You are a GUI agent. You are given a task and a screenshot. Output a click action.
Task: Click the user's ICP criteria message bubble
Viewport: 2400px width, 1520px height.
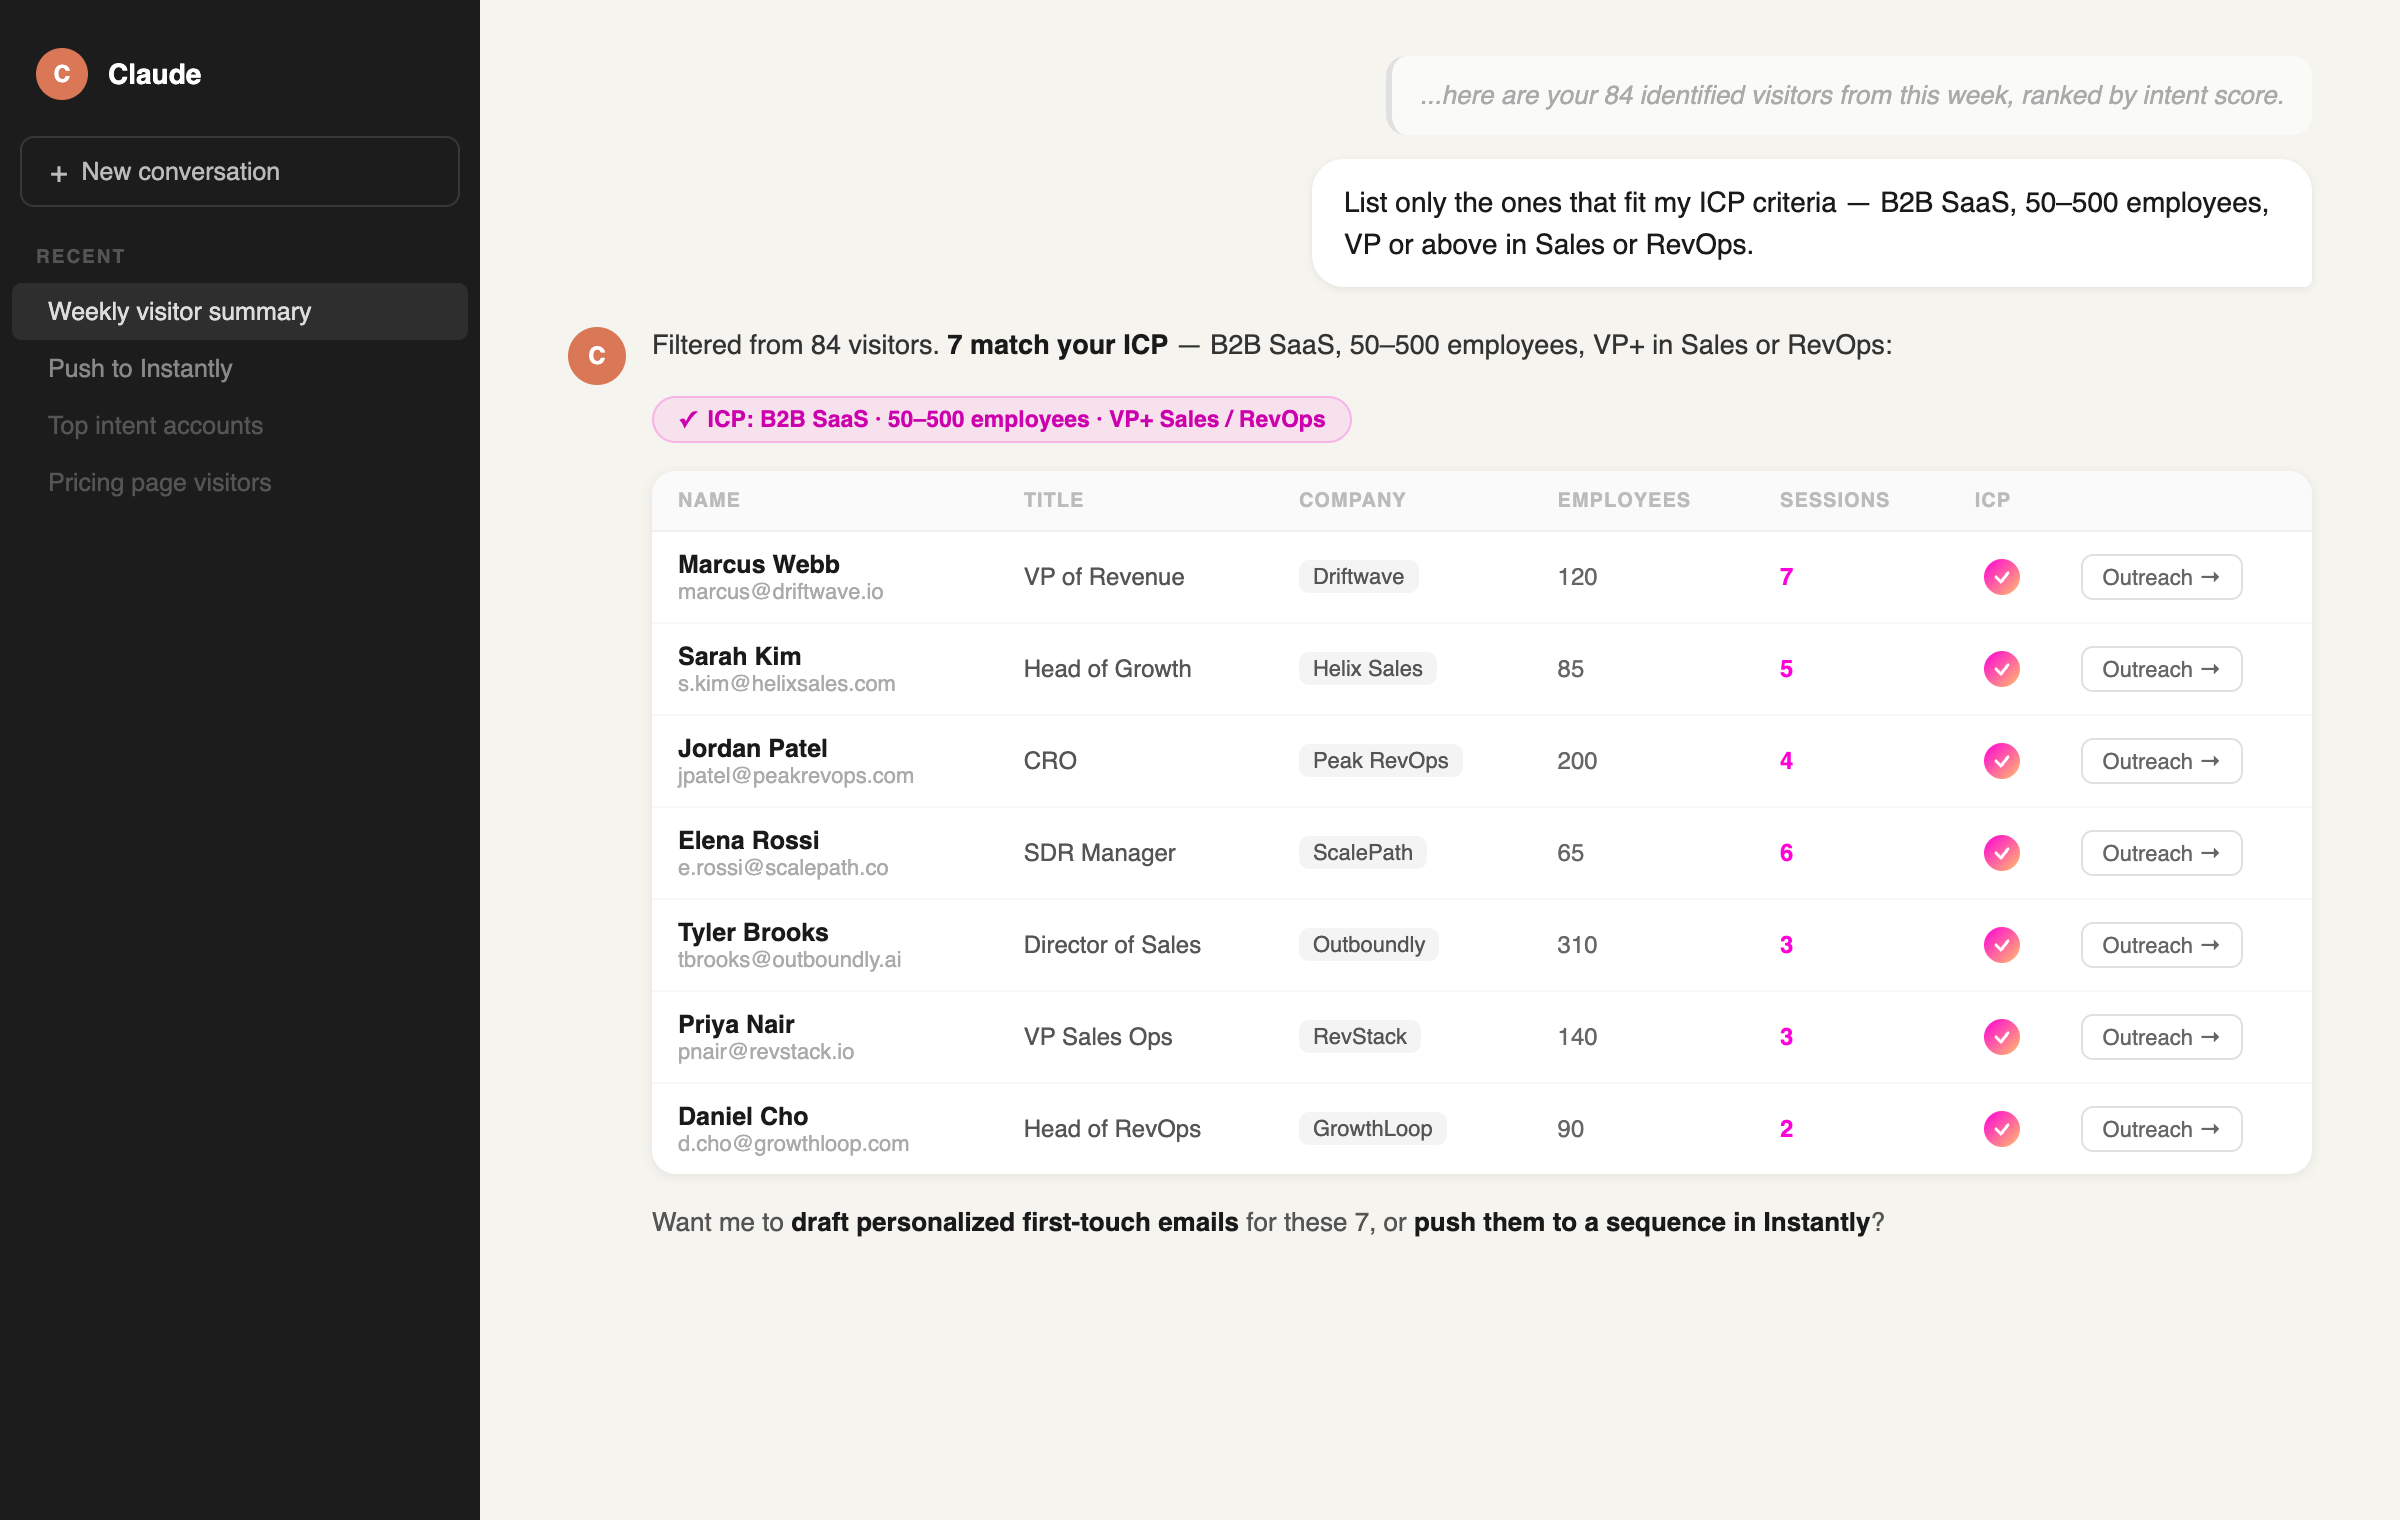1811,223
